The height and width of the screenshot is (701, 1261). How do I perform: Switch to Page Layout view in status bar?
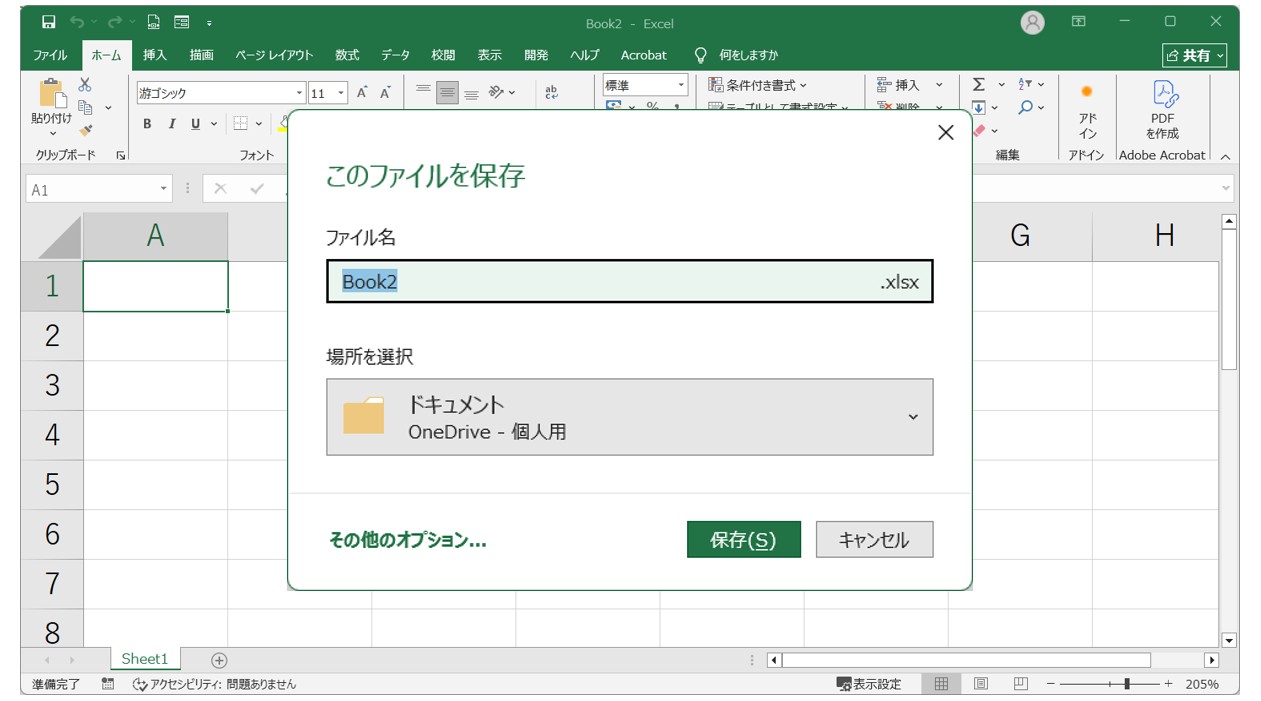point(981,684)
